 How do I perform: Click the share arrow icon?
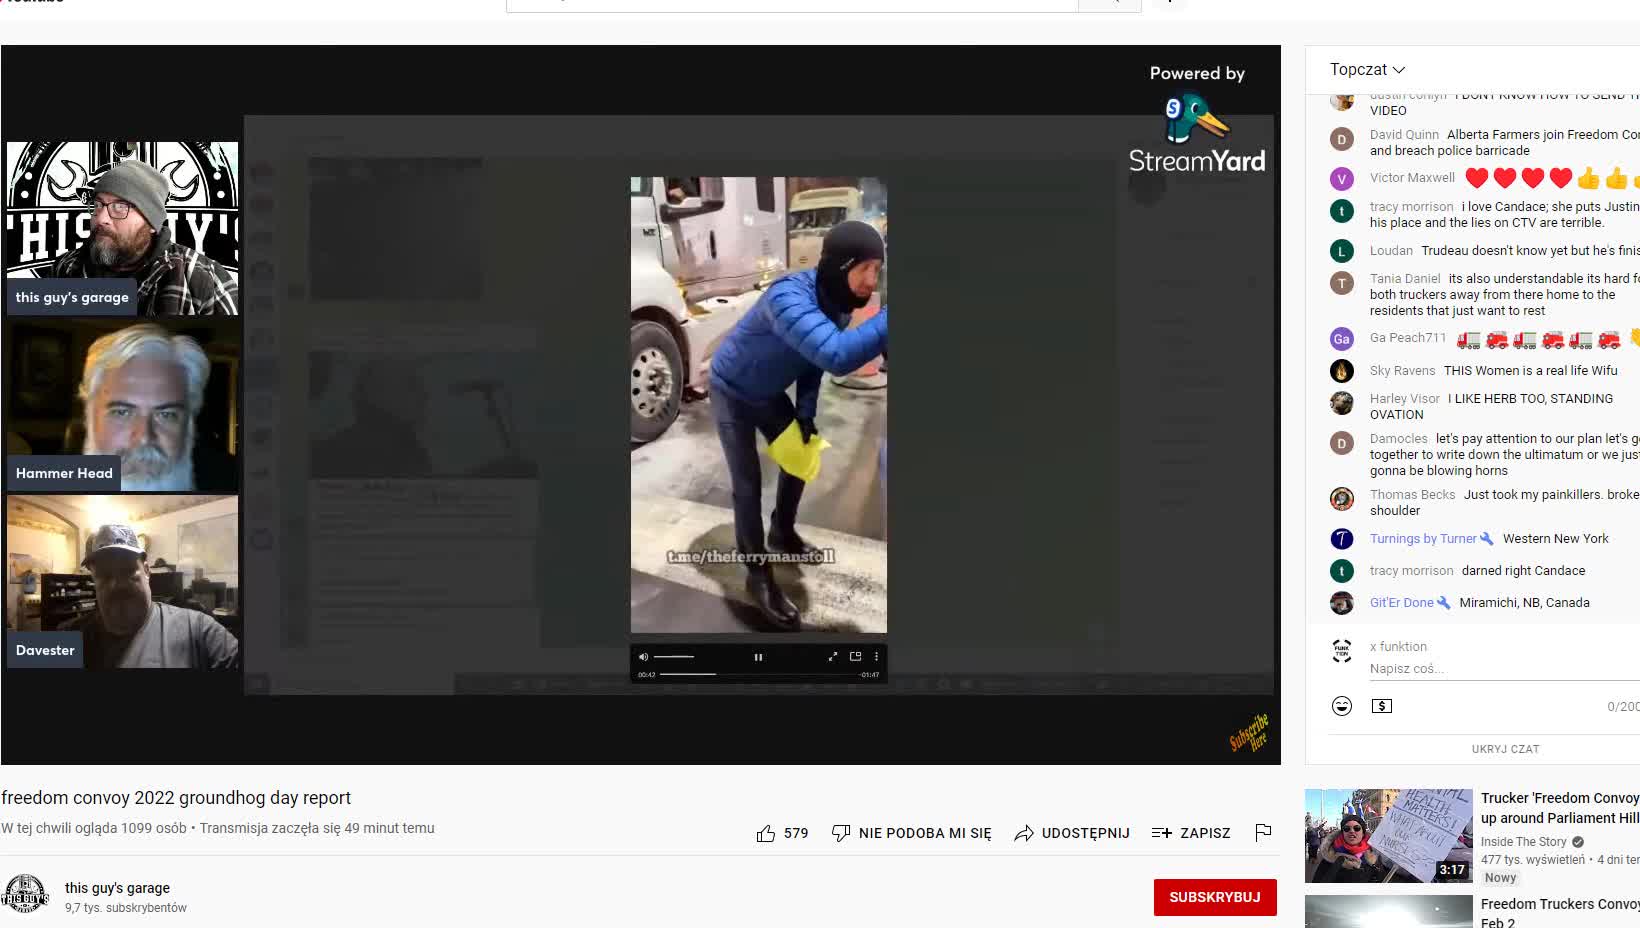(1024, 833)
